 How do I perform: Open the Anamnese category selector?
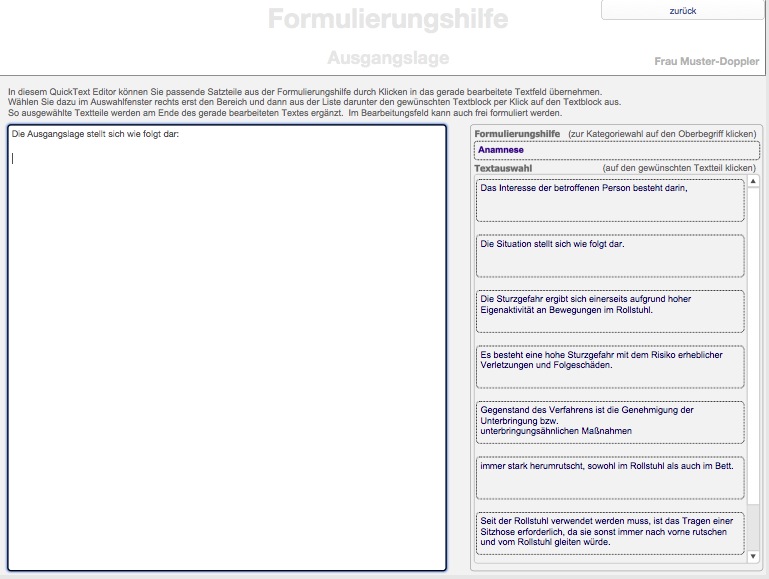616,150
